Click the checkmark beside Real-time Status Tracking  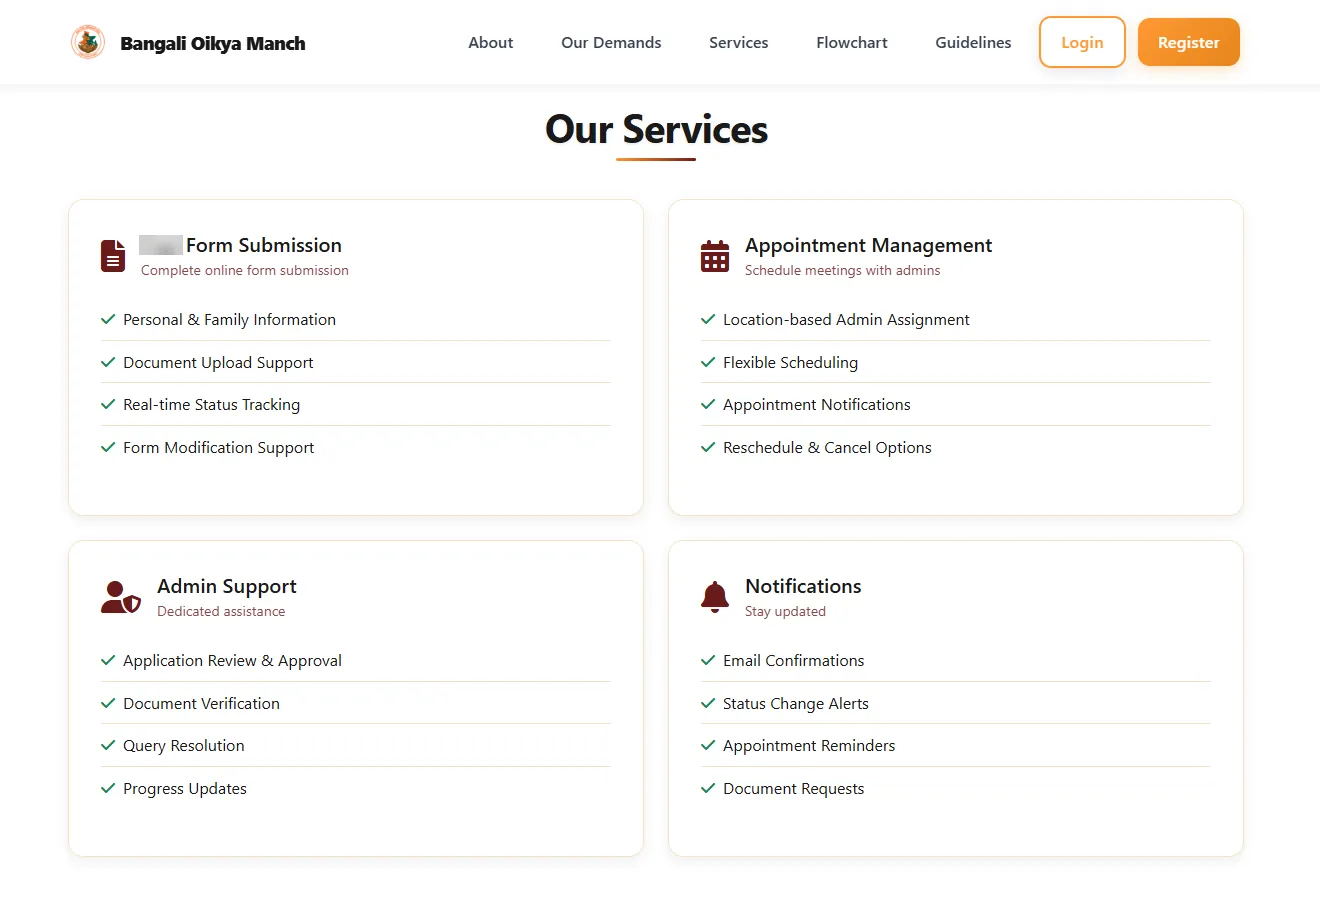[x=108, y=405]
